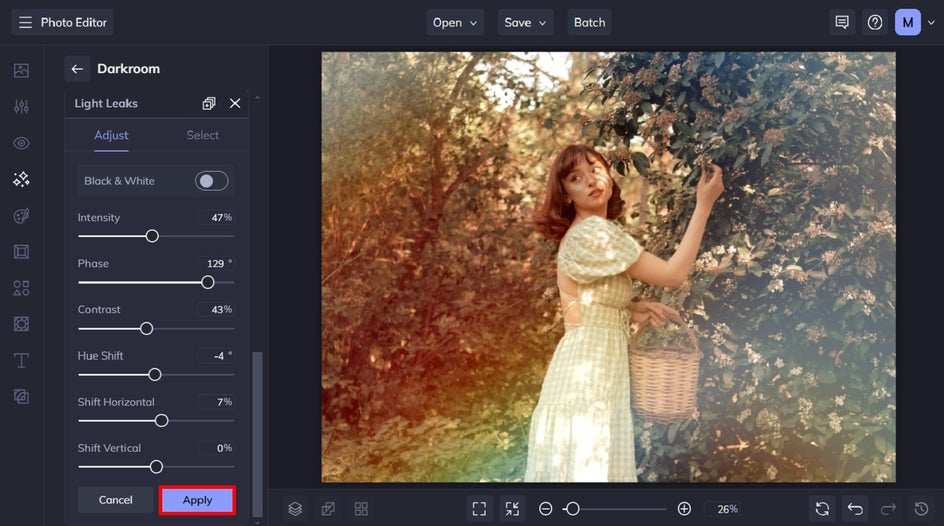Click the fit to screen icon

pos(479,509)
